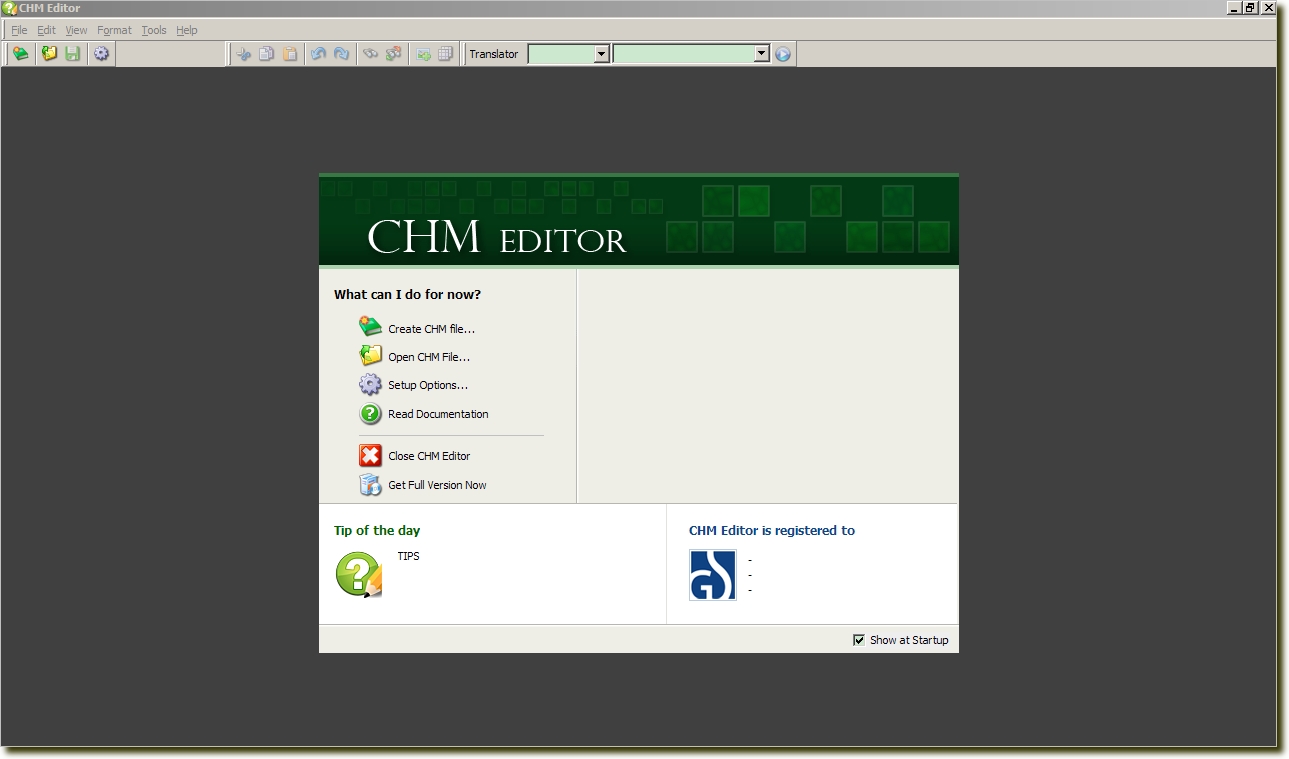Click the toolbar's green book create-file icon

tap(20, 54)
